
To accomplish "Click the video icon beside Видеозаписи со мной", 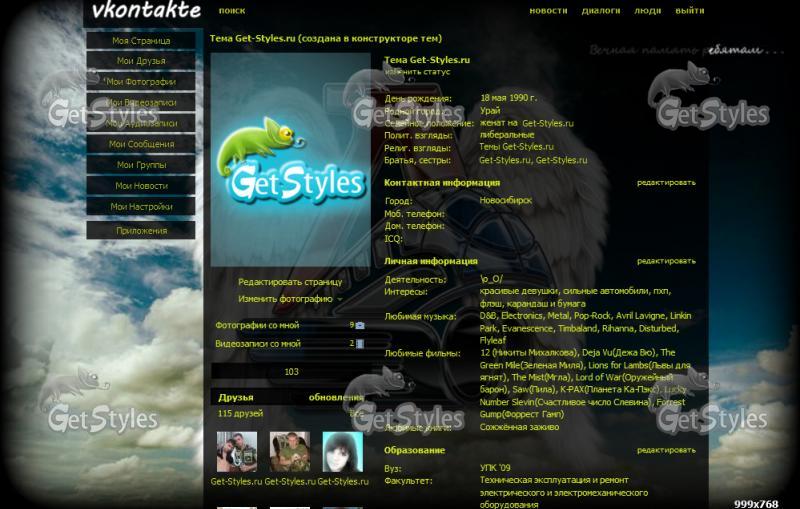I will [360, 344].
